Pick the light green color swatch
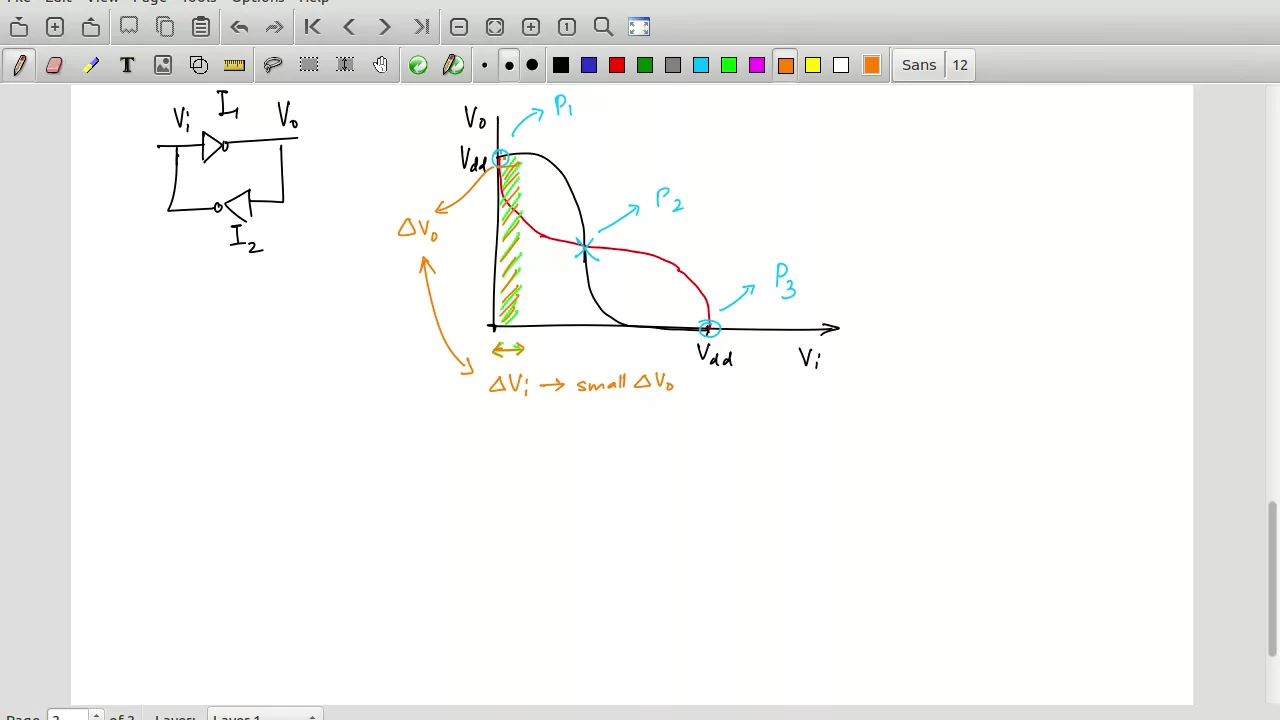The image size is (1280, 720). pos(729,65)
